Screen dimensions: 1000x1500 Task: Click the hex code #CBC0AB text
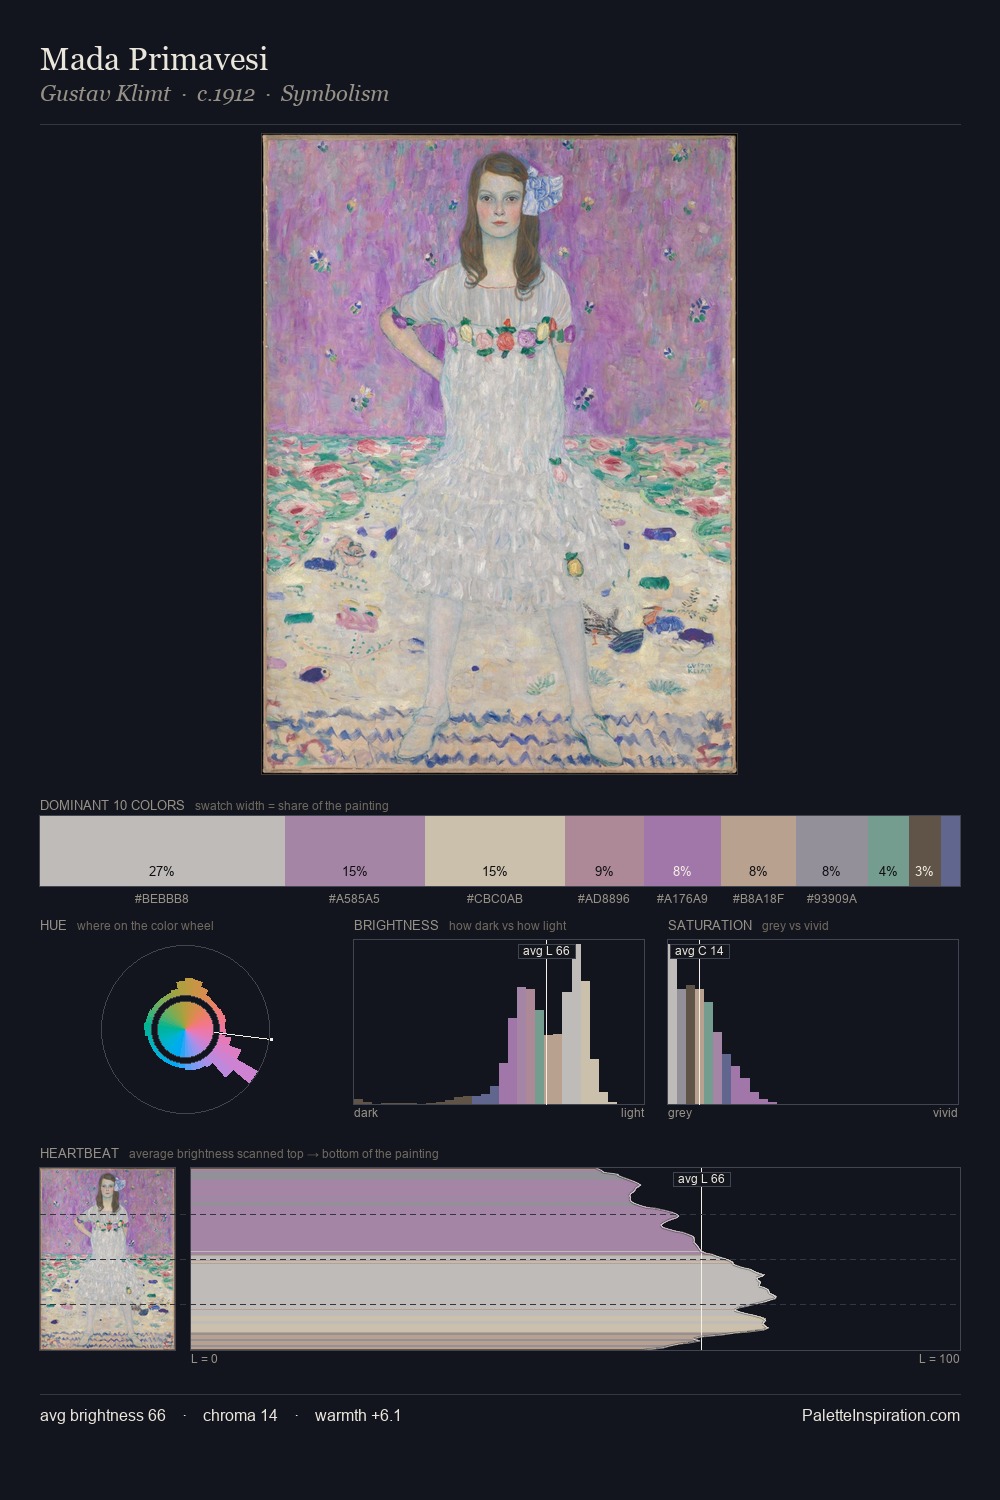tap(495, 898)
